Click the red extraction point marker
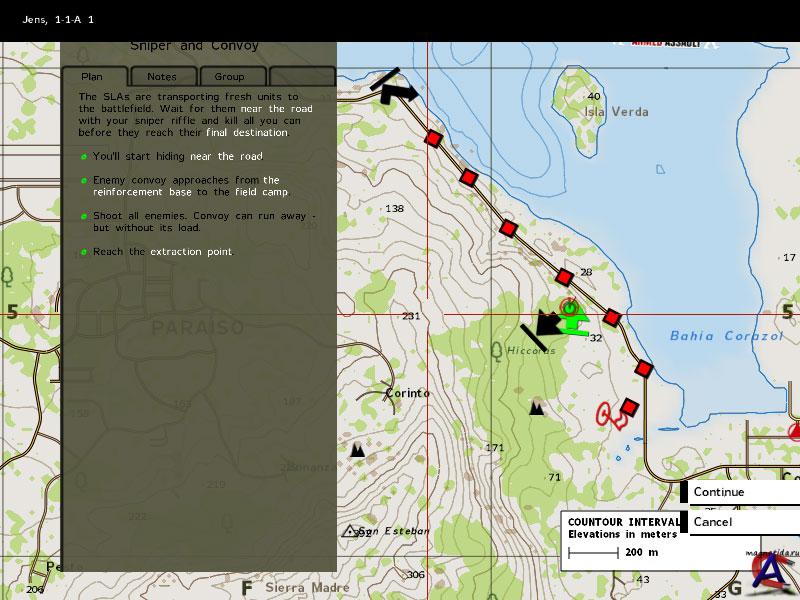800x600 pixels. pos(608,413)
